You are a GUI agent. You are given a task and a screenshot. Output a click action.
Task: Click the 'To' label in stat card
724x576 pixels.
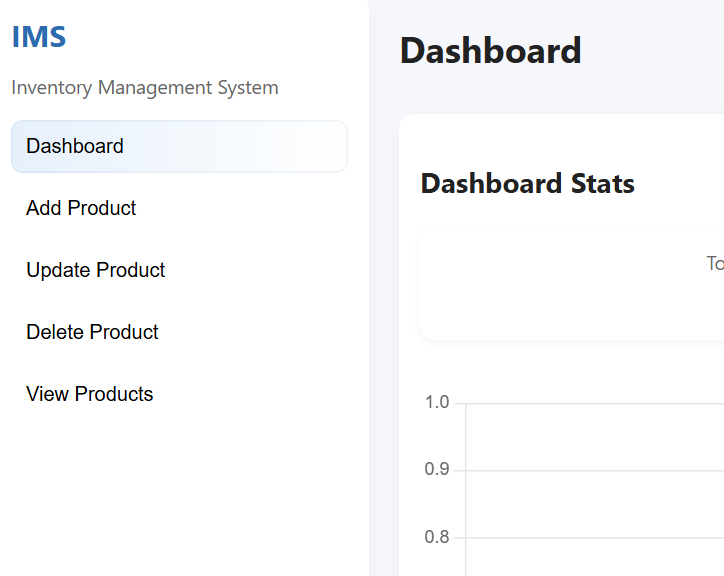click(x=715, y=263)
